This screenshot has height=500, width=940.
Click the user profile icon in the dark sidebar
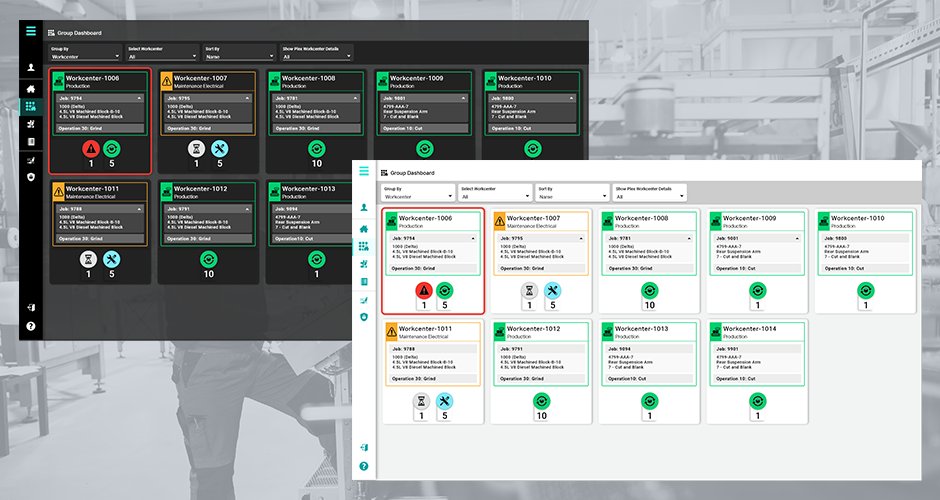[31, 68]
